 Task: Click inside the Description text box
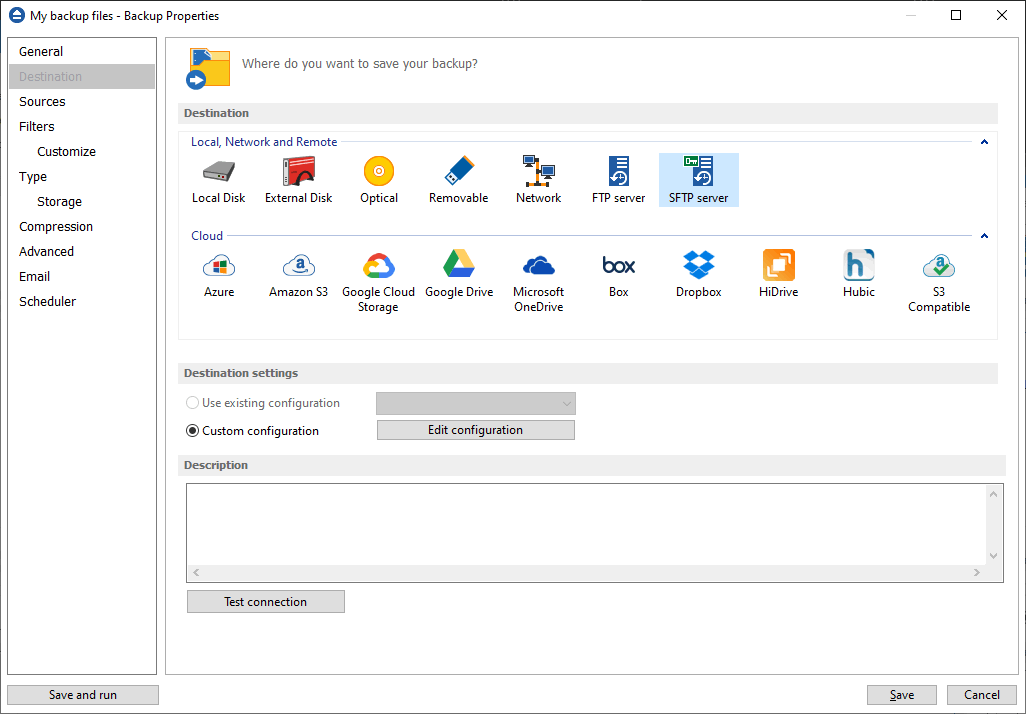tap(586, 525)
